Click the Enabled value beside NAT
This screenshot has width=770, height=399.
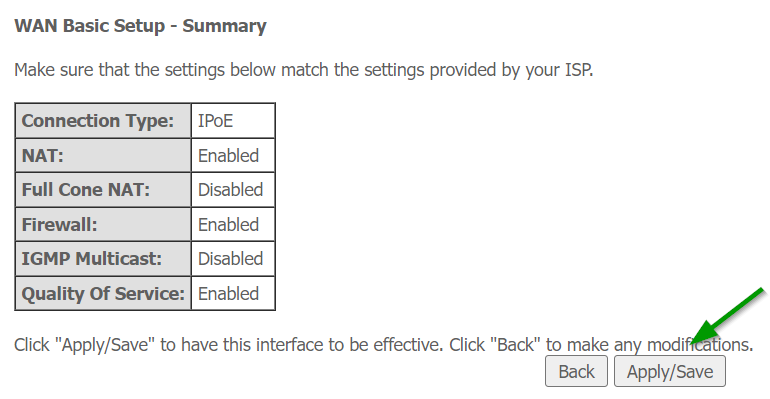[x=233, y=156]
